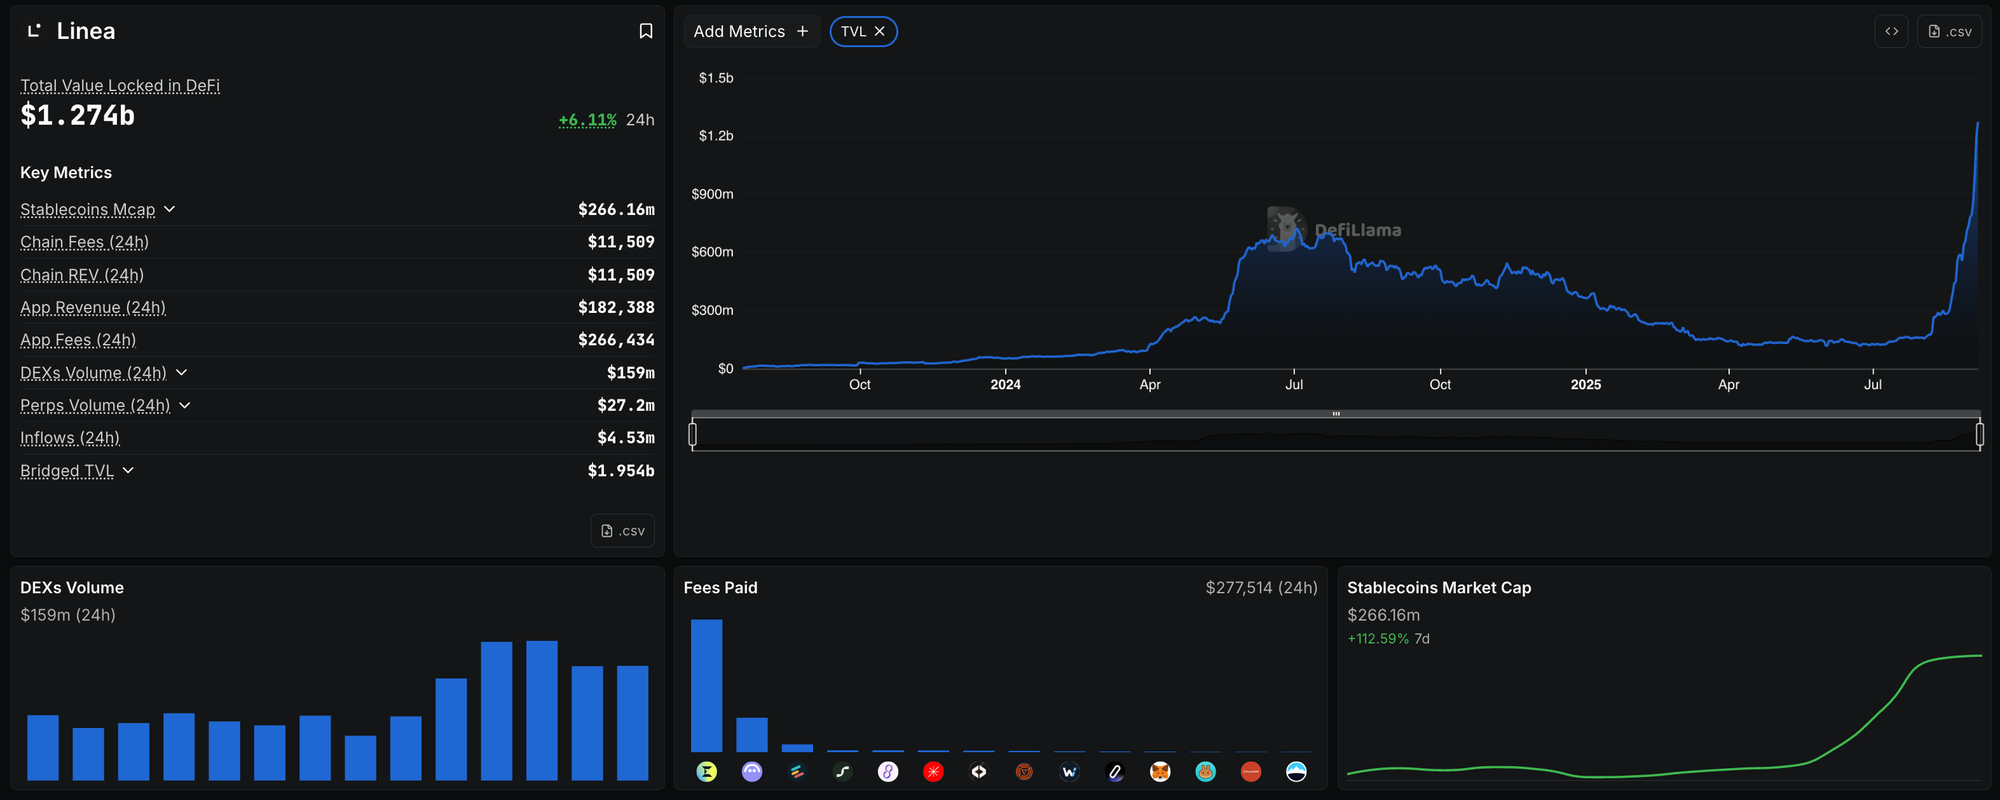
Task: Click the PancakeSwap bunny icon
Action: tap(1205, 771)
